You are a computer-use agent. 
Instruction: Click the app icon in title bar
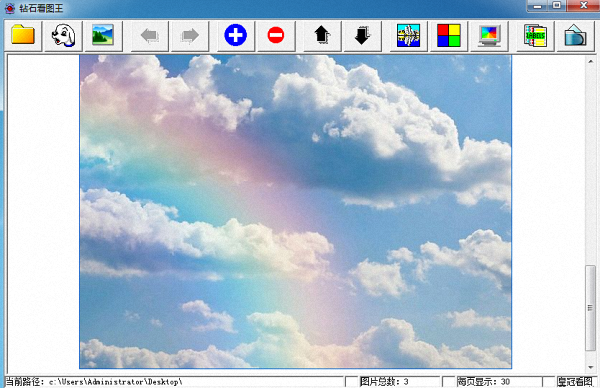[x=10, y=8]
